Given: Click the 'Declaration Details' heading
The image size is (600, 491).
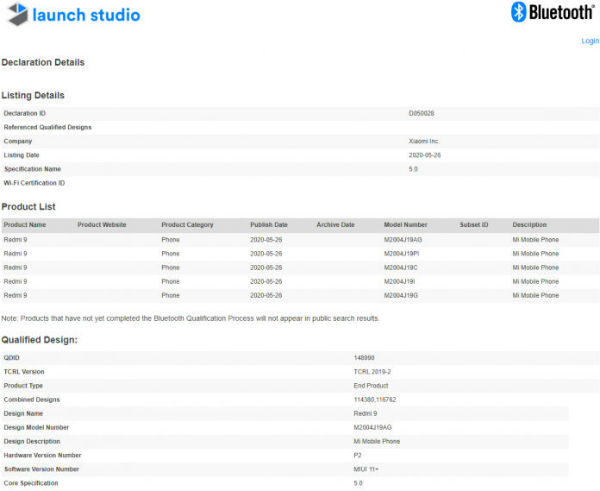Looking at the screenshot, I should point(43,62).
